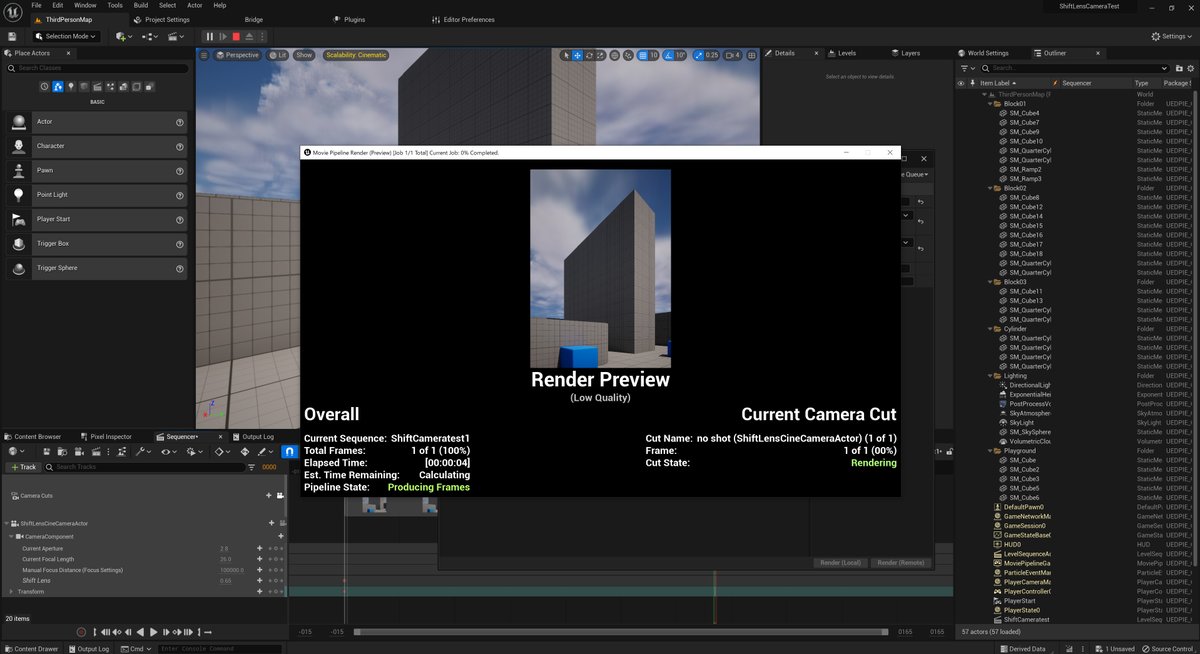
Task: Stop the play session with the red square
Action: pyautogui.click(x=236, y=36)
